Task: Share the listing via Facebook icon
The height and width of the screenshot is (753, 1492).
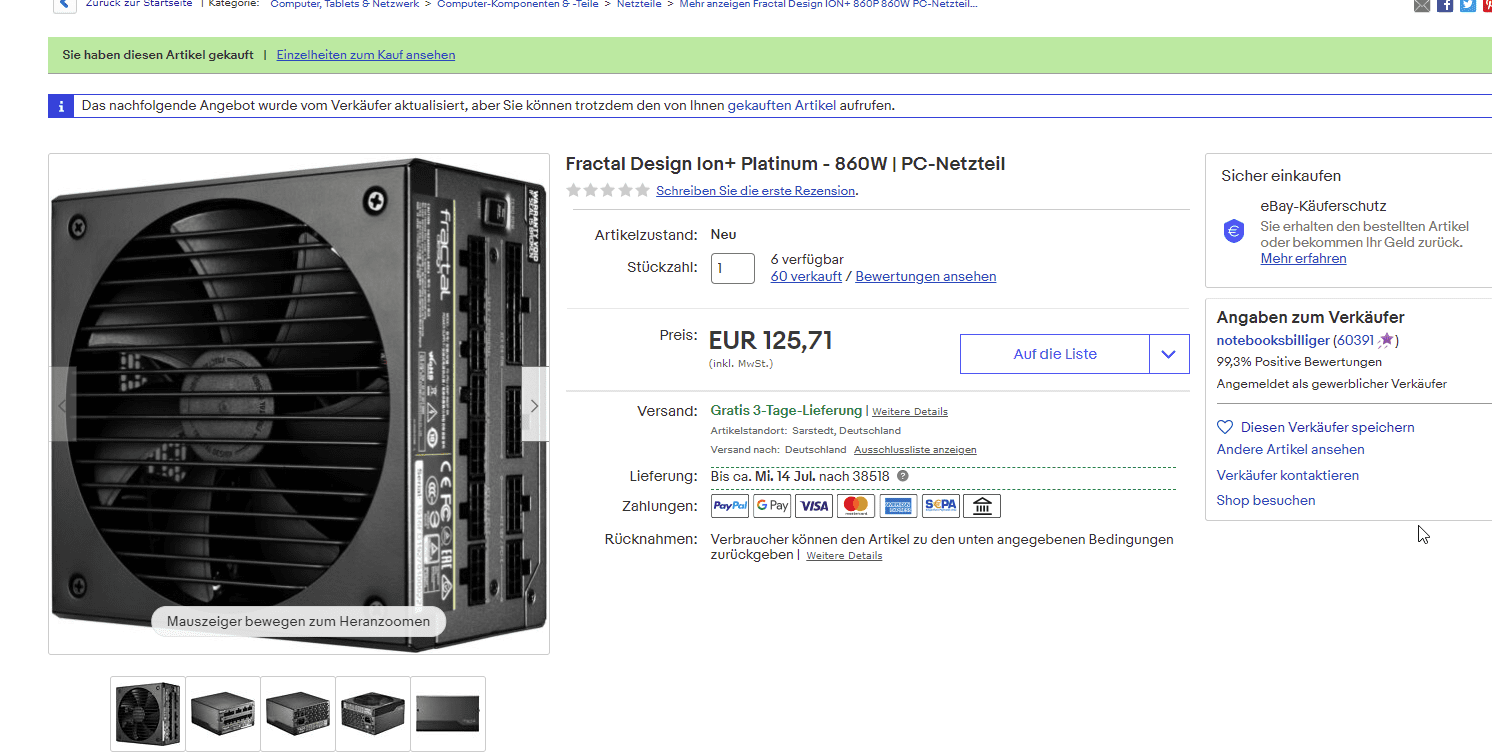Action: tap(1445, 5)
